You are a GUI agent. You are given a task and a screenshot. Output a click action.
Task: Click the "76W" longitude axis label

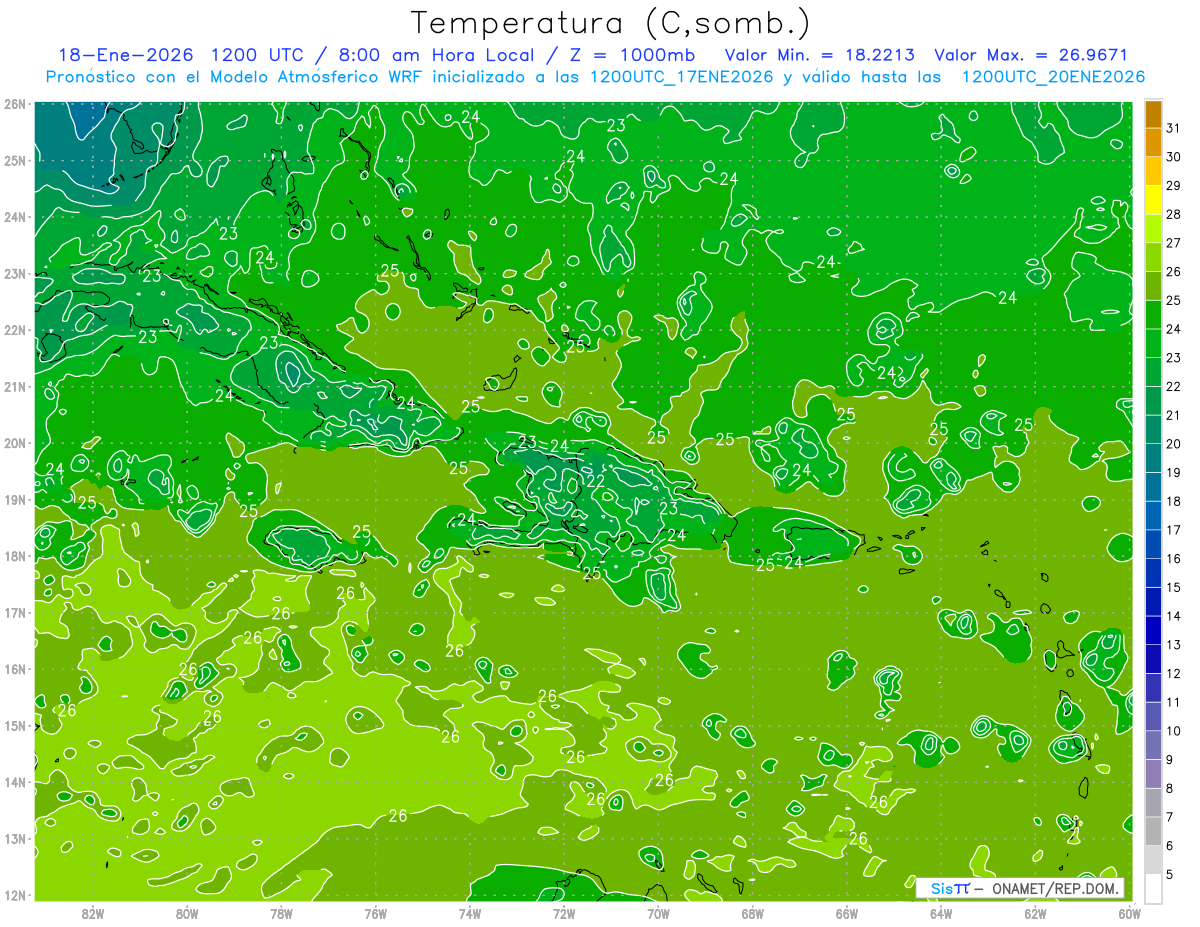[x=375, y=913]
